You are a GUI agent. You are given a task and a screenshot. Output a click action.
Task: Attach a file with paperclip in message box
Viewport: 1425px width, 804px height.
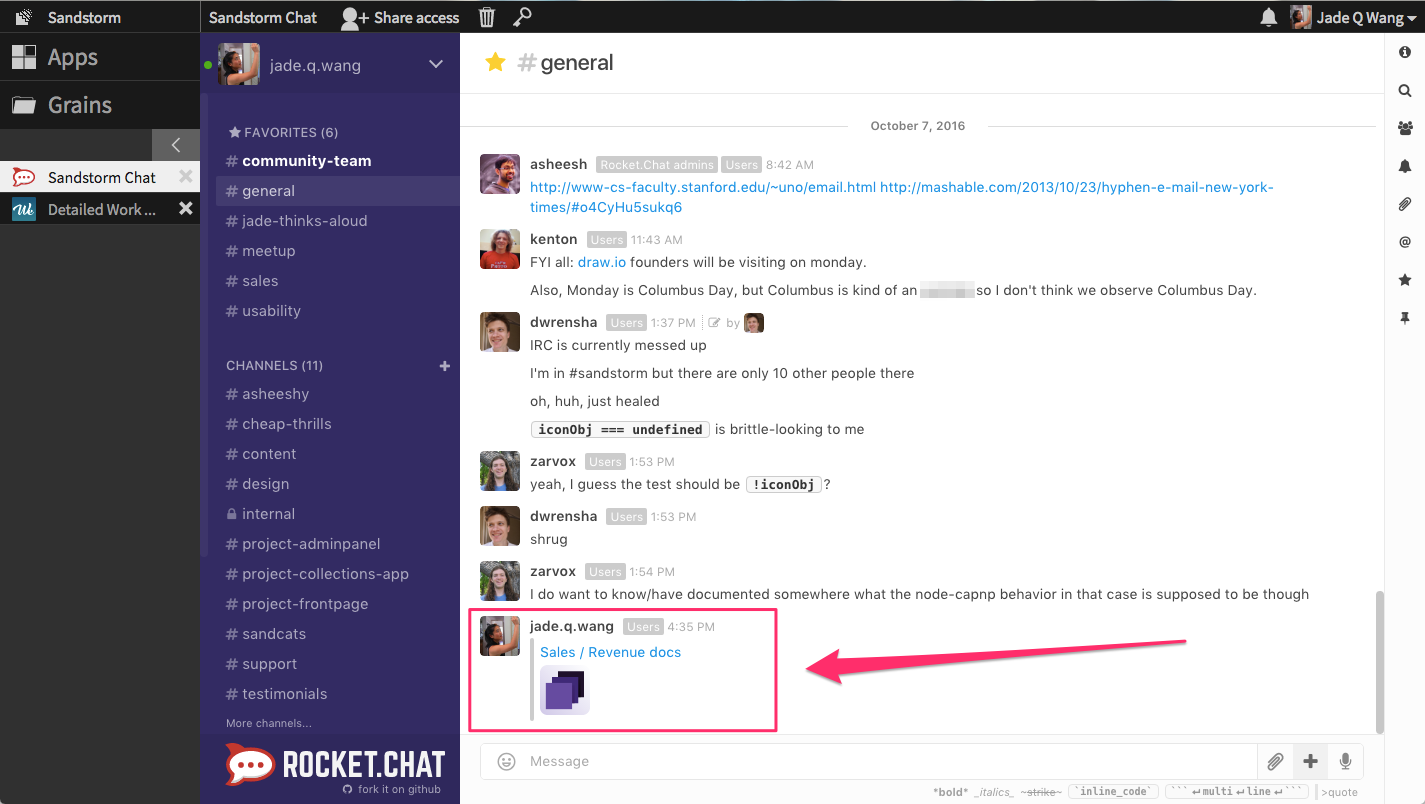coord(1275,762)
